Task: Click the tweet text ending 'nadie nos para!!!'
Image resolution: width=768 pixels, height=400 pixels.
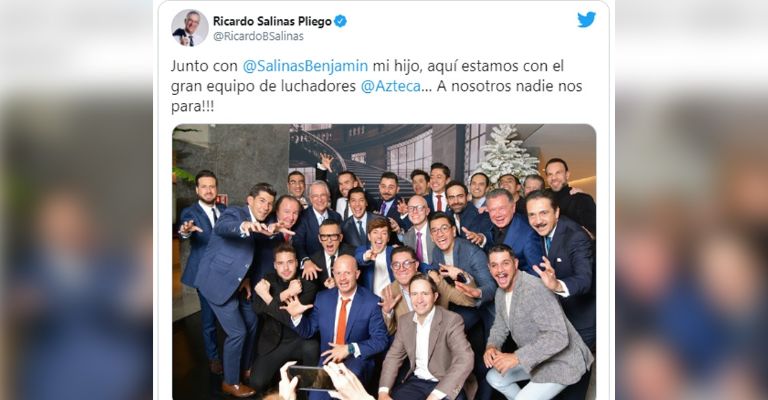Action: coord(376,86)
